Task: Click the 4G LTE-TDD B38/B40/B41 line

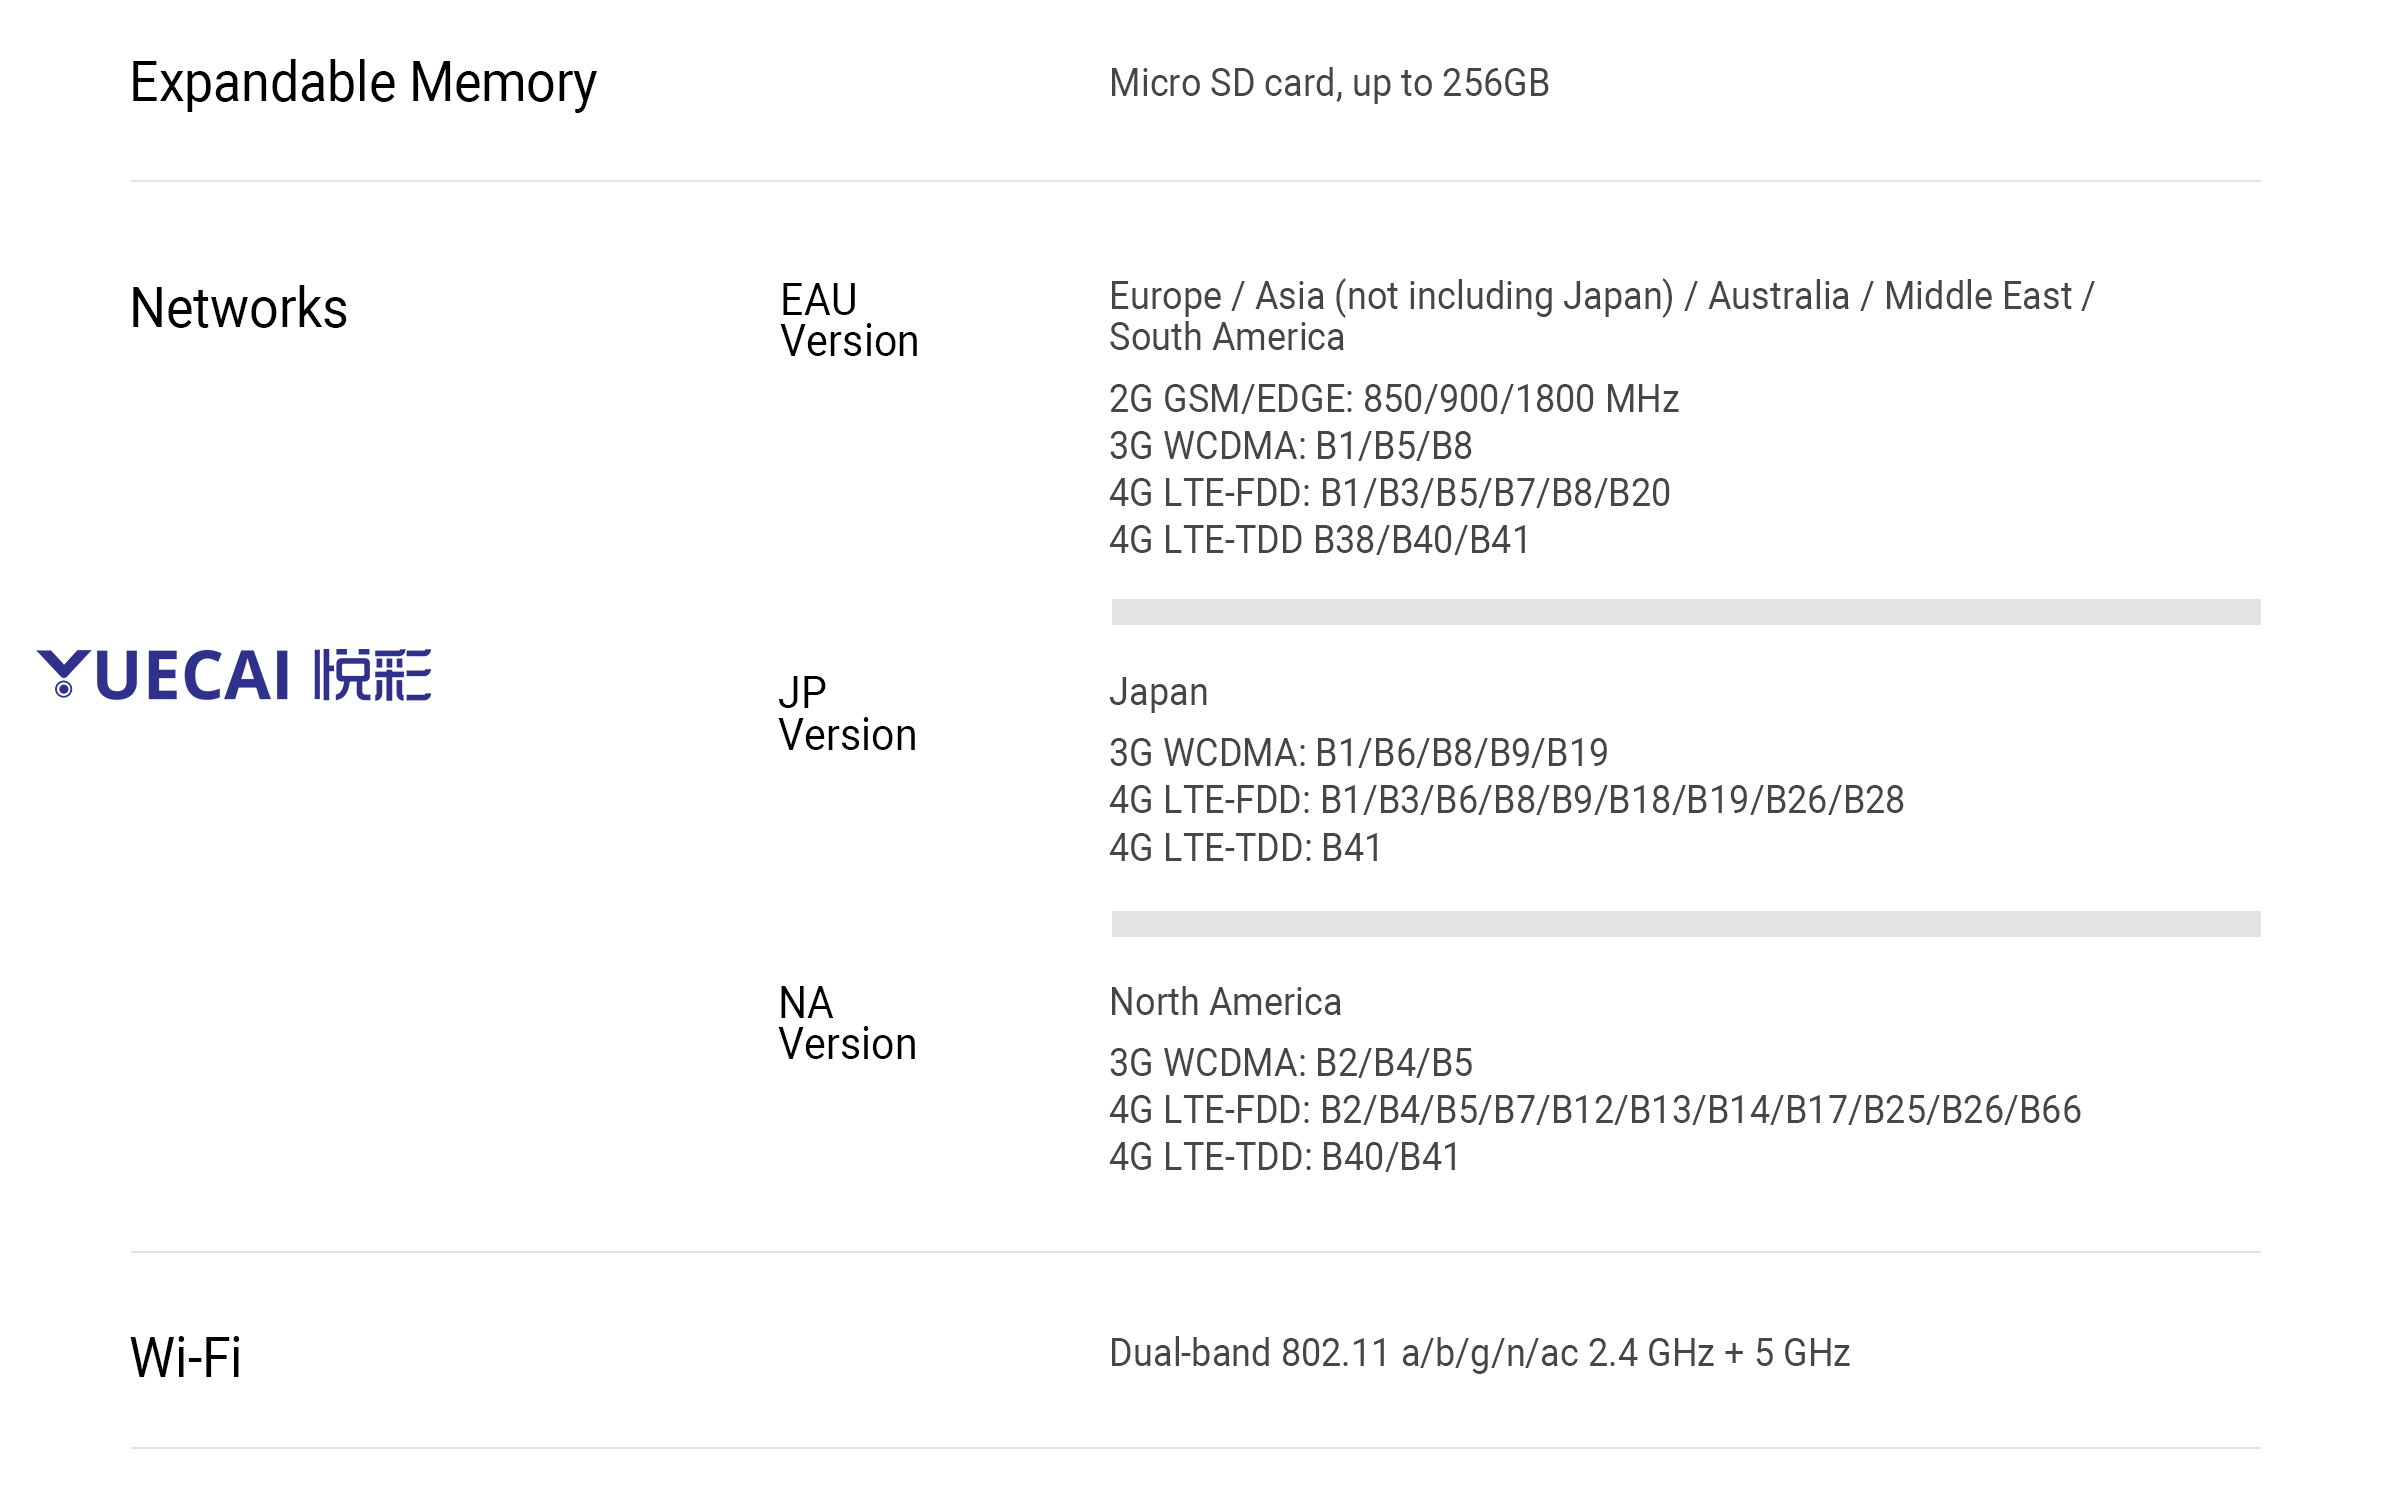Action: tap(1319, 540)
